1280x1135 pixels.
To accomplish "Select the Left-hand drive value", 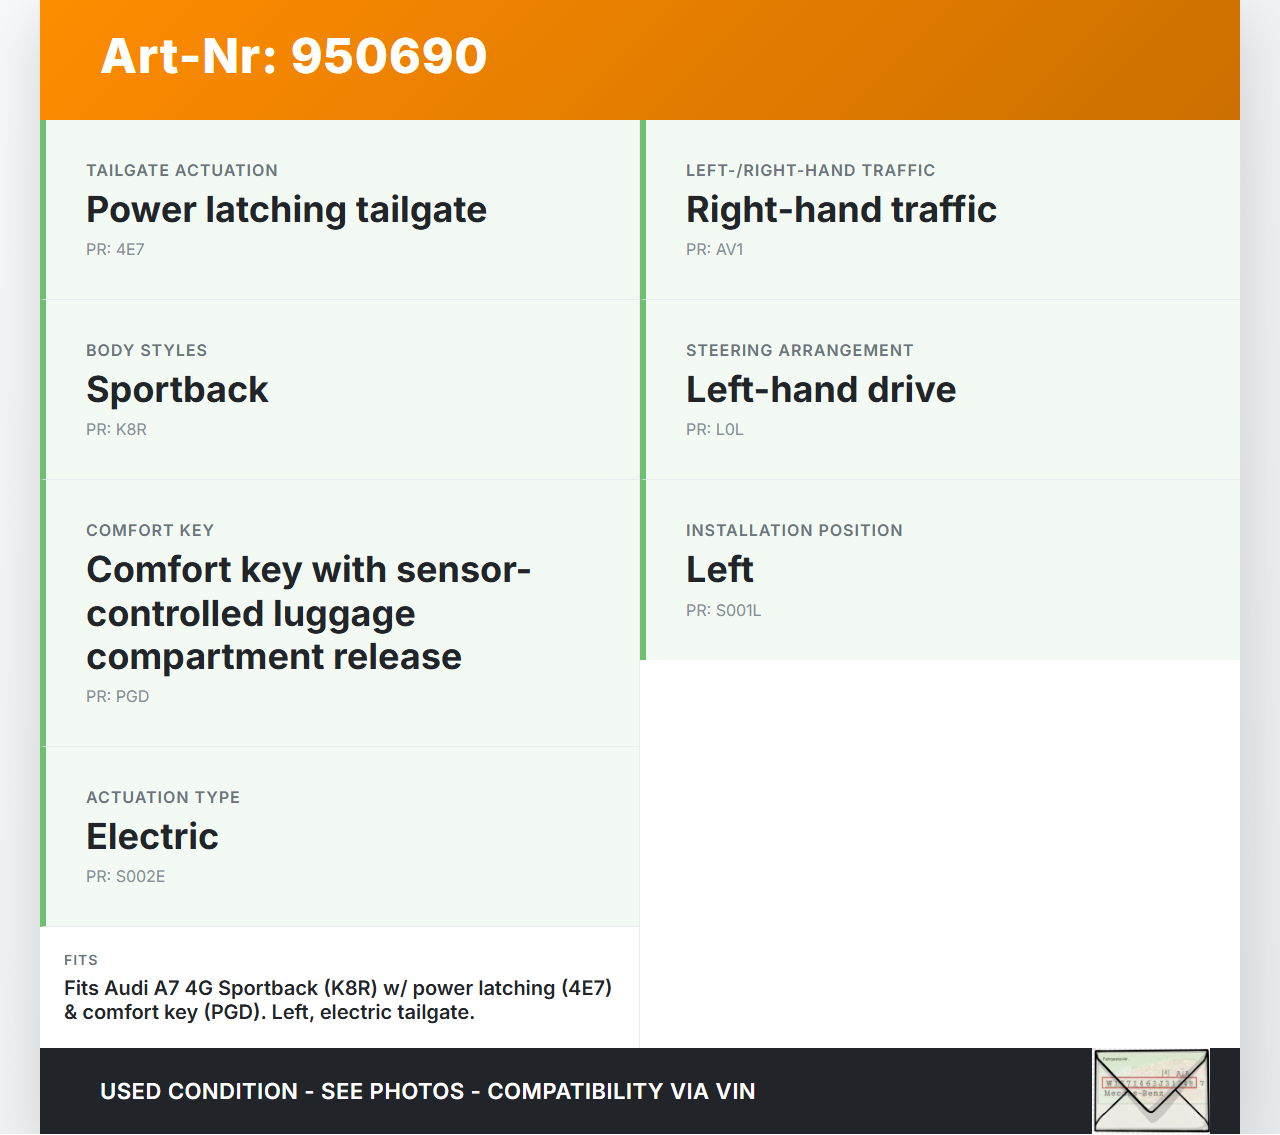I will 820,390.
